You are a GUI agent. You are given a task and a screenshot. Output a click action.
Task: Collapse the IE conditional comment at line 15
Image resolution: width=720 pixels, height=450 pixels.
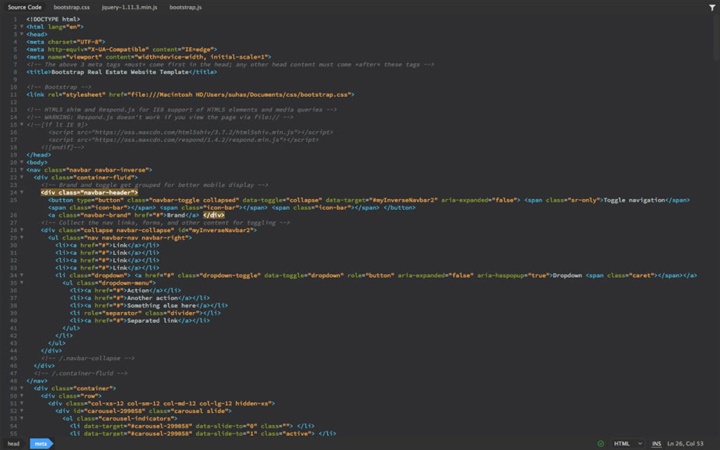point(22,124)
